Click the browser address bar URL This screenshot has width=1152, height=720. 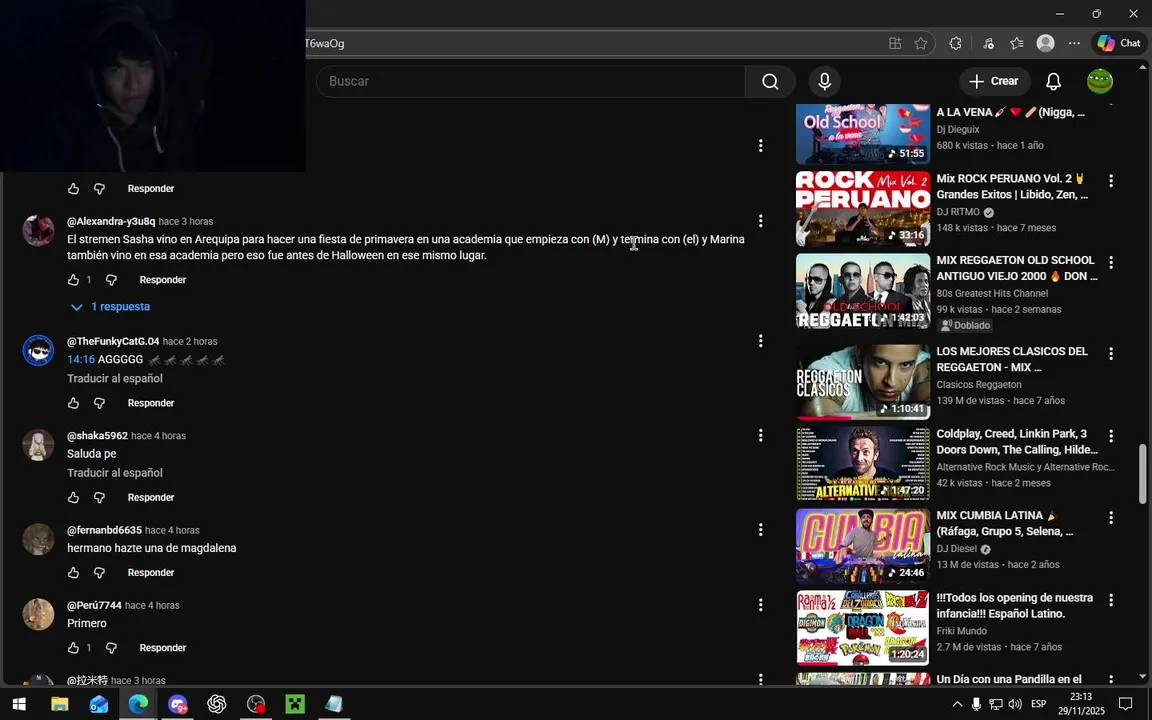tap(325, 43)
